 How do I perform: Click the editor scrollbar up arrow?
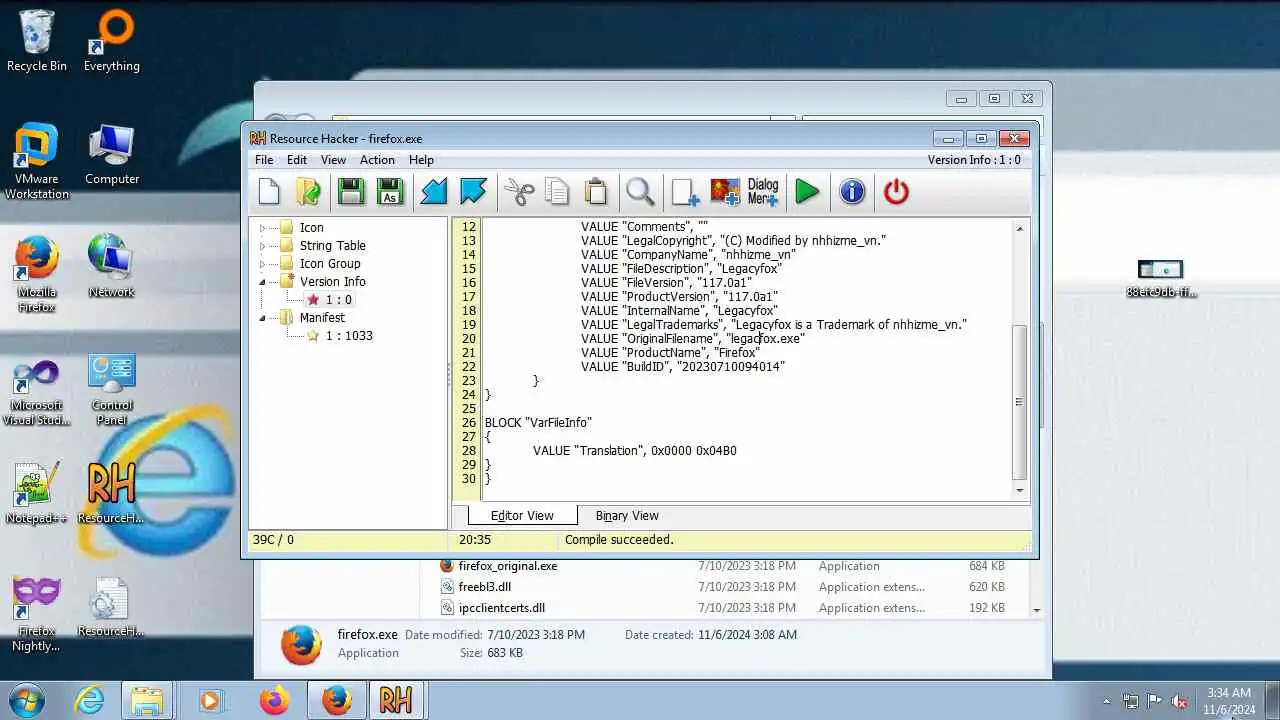click(1020, 229)
